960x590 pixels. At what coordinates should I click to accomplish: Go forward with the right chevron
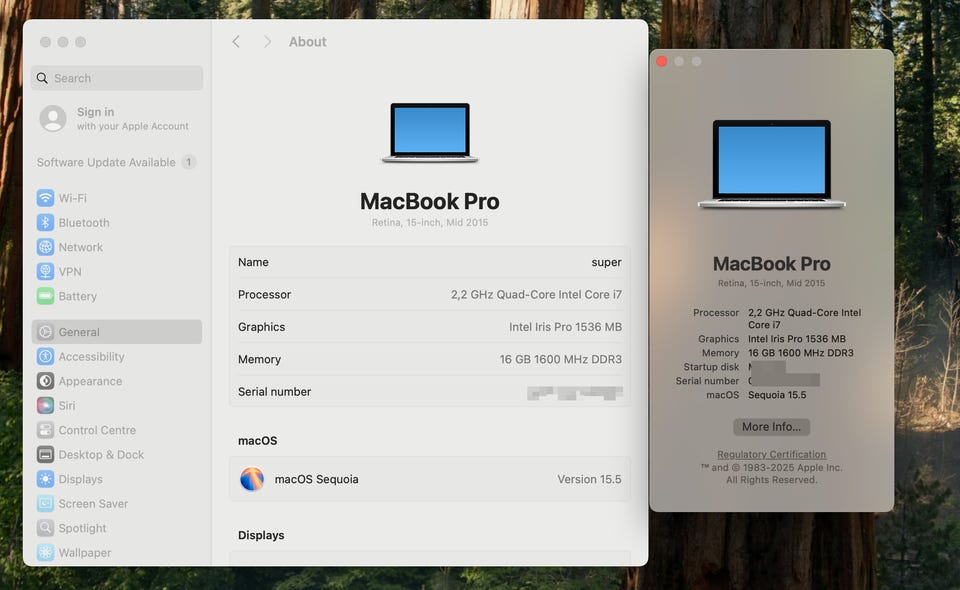(267, 42)
